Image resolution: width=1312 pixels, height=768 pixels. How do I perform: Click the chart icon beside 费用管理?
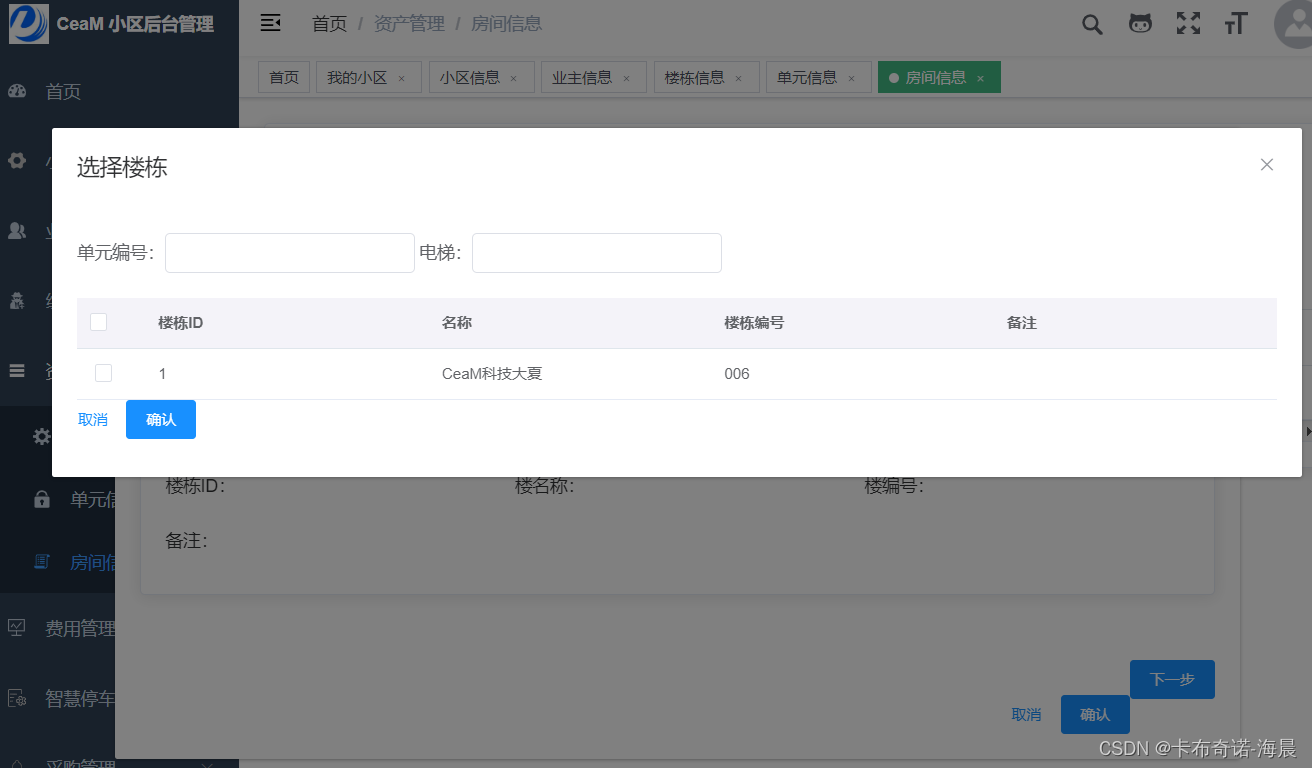(17, 627)
